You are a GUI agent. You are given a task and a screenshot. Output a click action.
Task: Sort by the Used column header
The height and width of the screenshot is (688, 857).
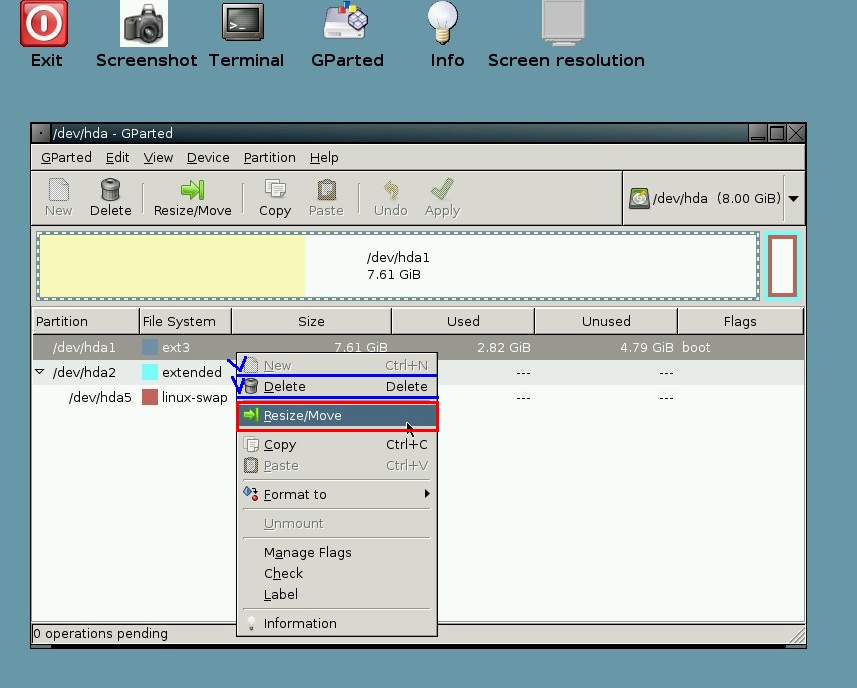click(x=463, y=321)
